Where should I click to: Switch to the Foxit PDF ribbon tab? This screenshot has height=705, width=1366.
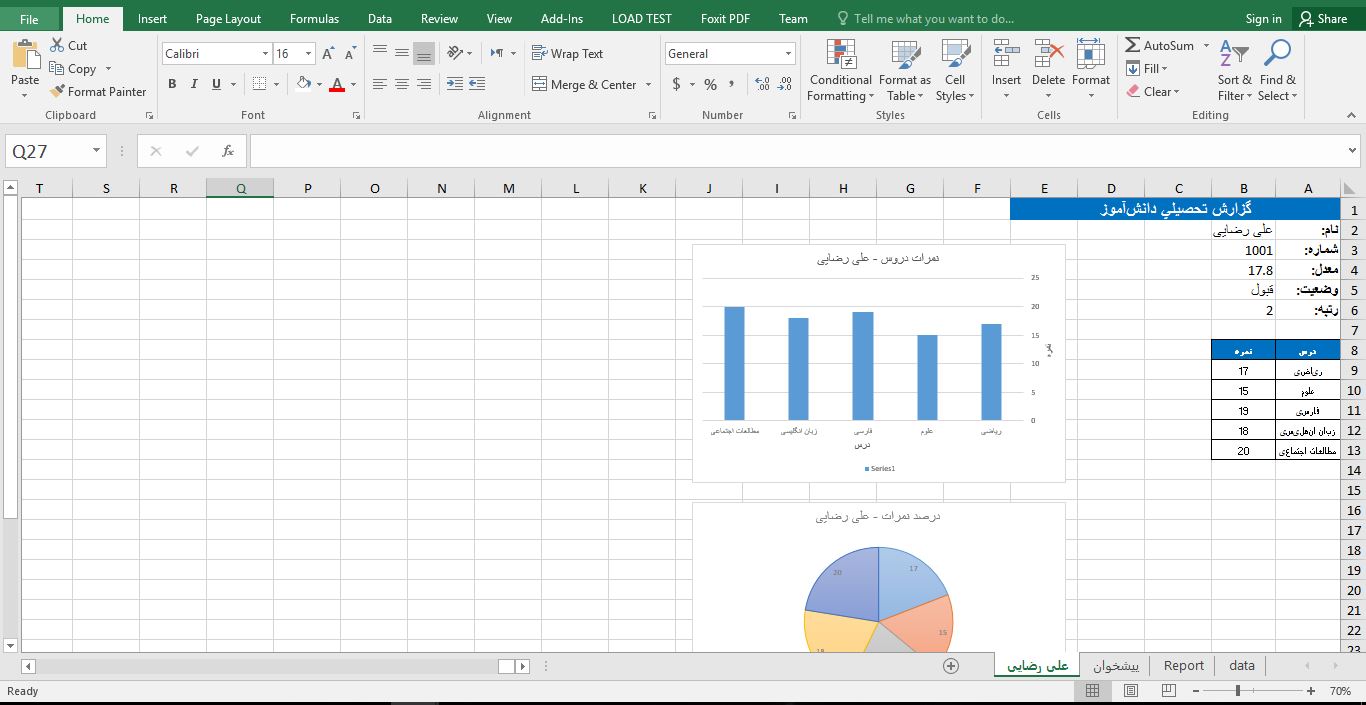pos(725,18)
